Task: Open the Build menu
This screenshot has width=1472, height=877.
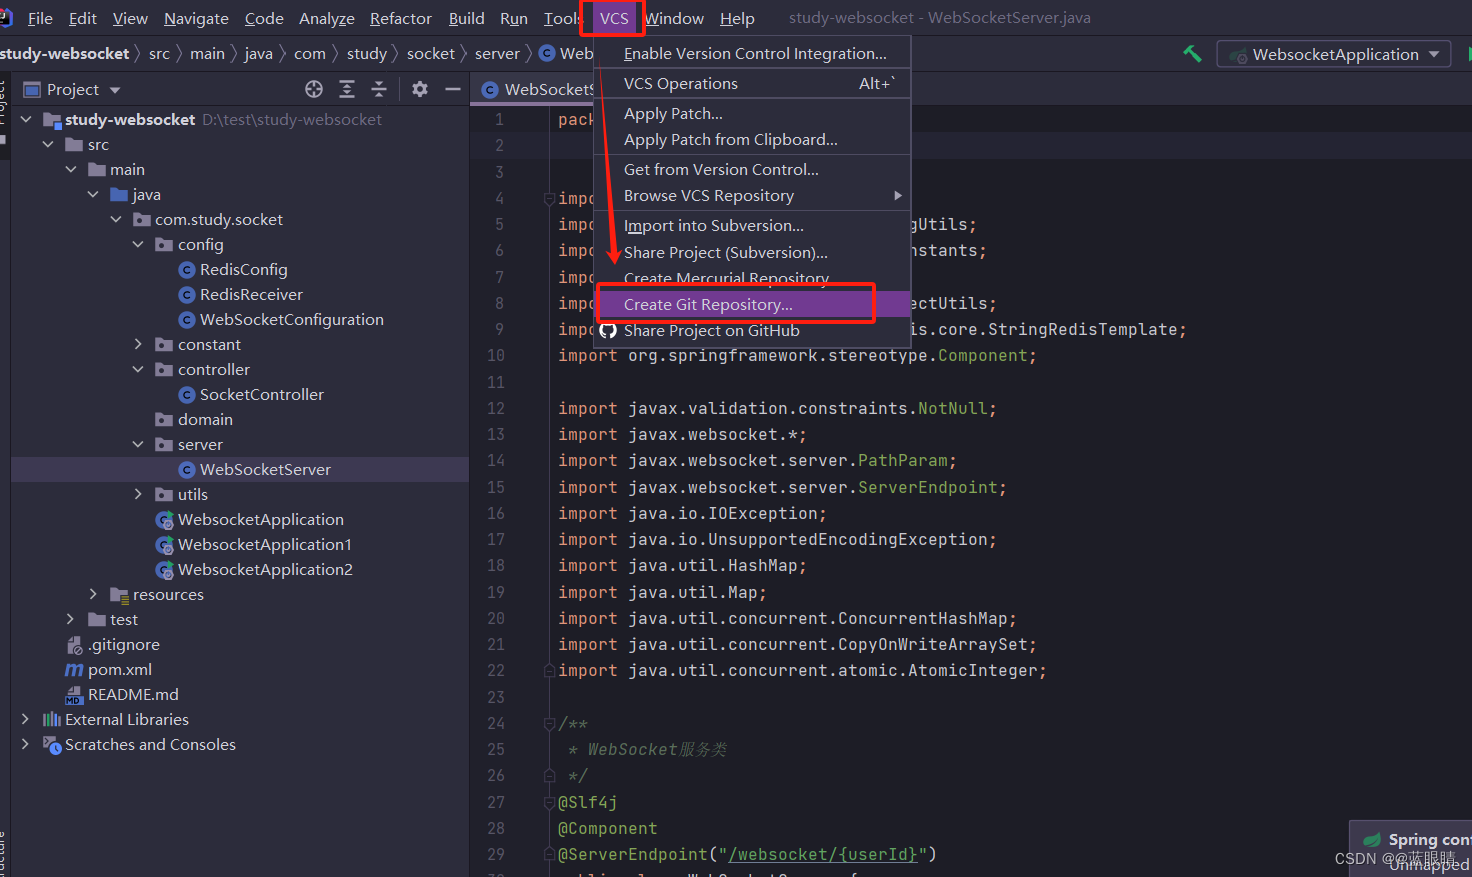Action: [x=466, y=18]
